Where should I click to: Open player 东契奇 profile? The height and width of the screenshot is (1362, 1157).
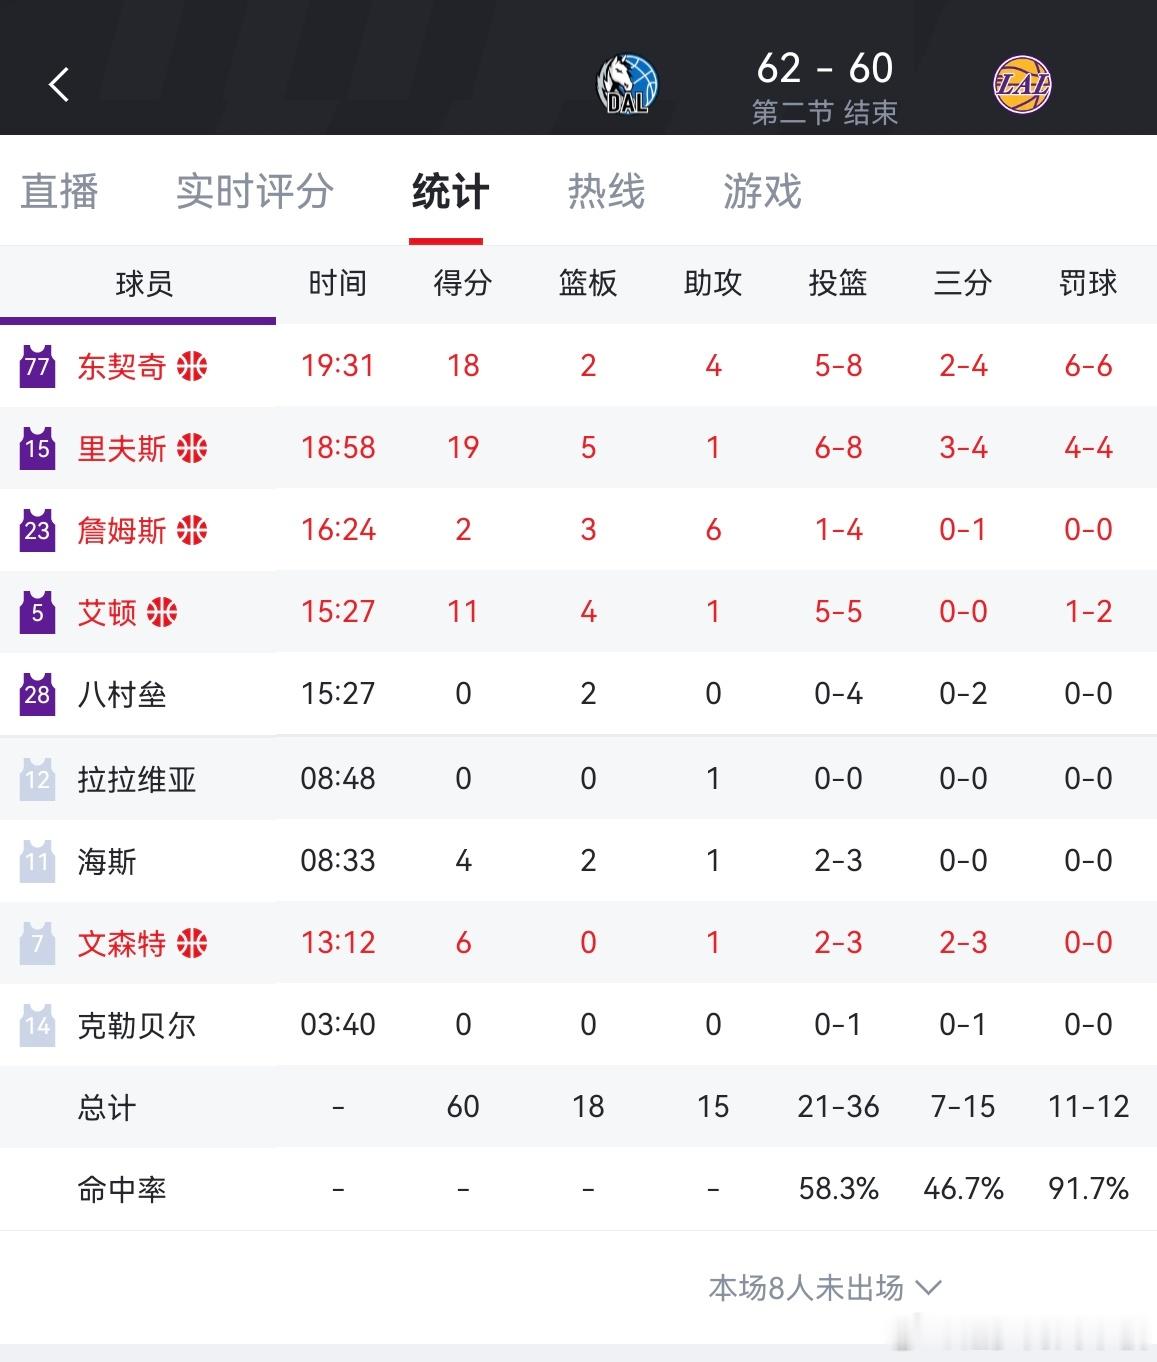point(122,366)
